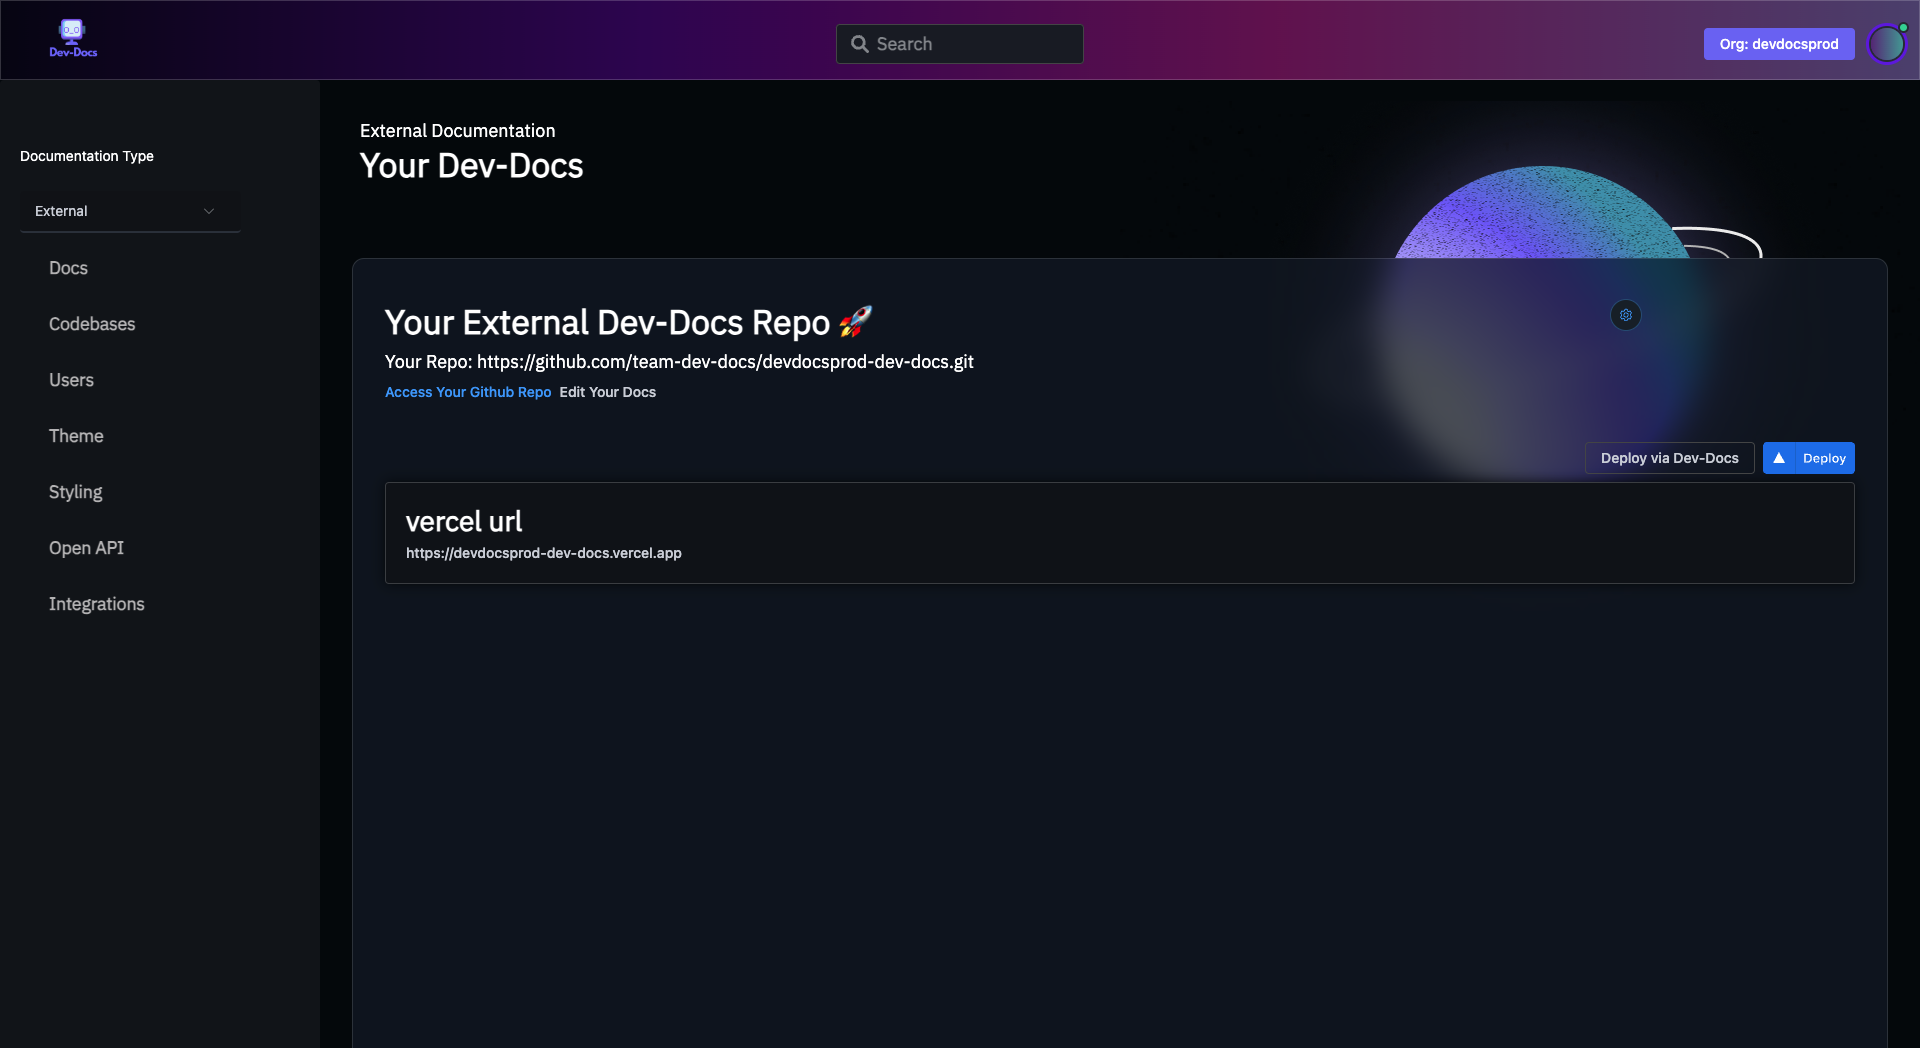Select Theme from the sidebar

76,436
